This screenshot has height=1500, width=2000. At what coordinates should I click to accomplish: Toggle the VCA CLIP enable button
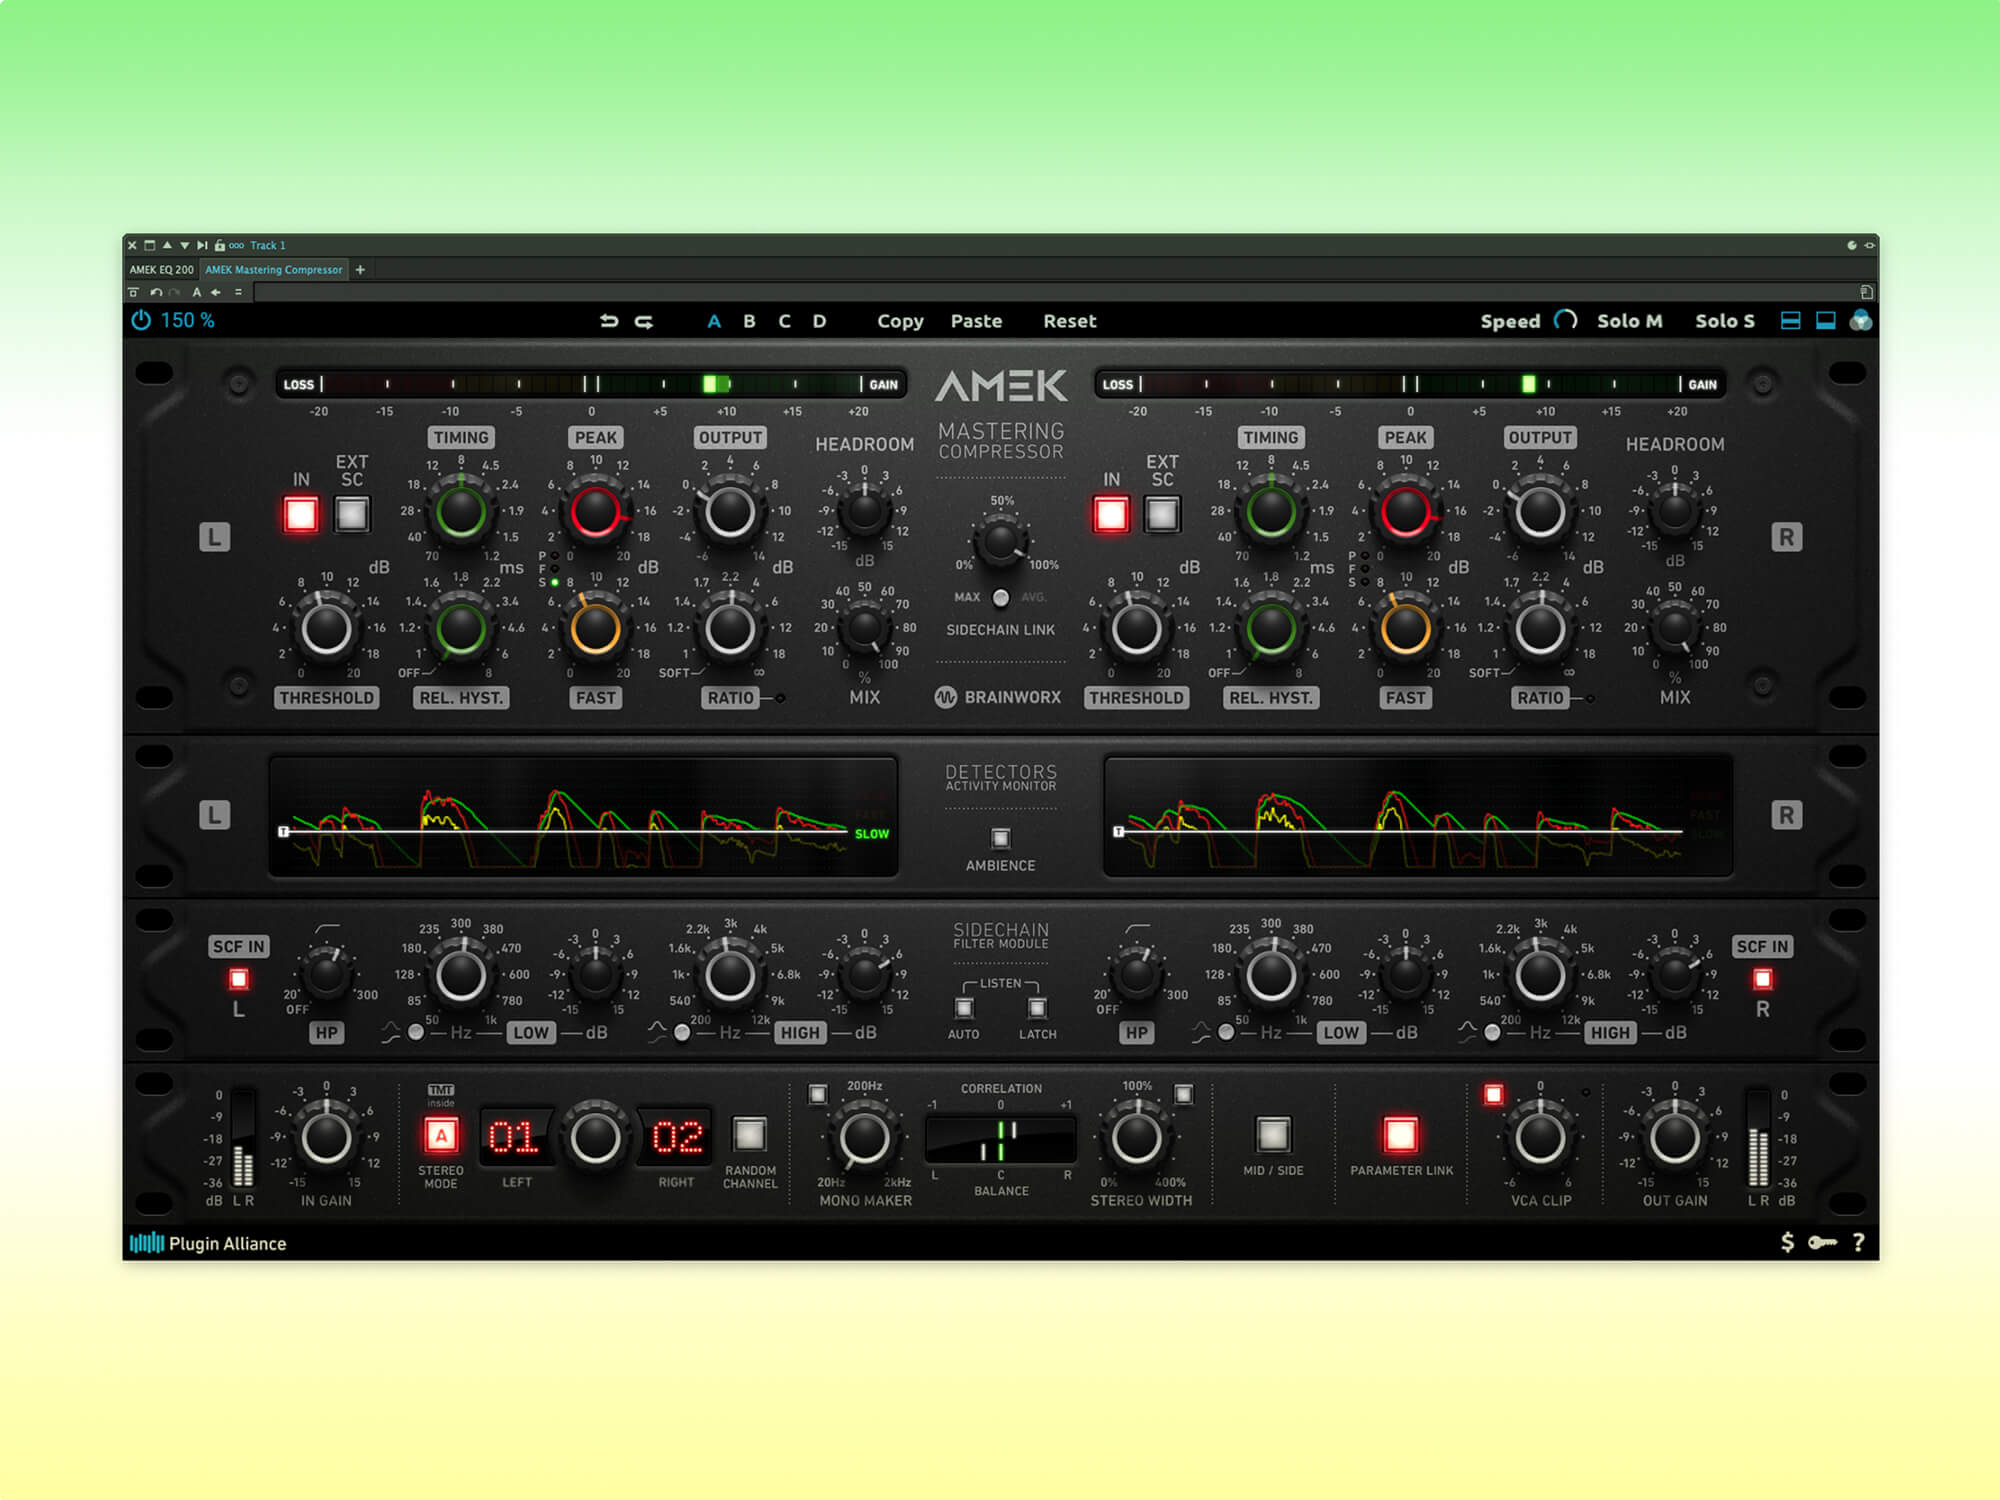click(x=1494, y=1094)
